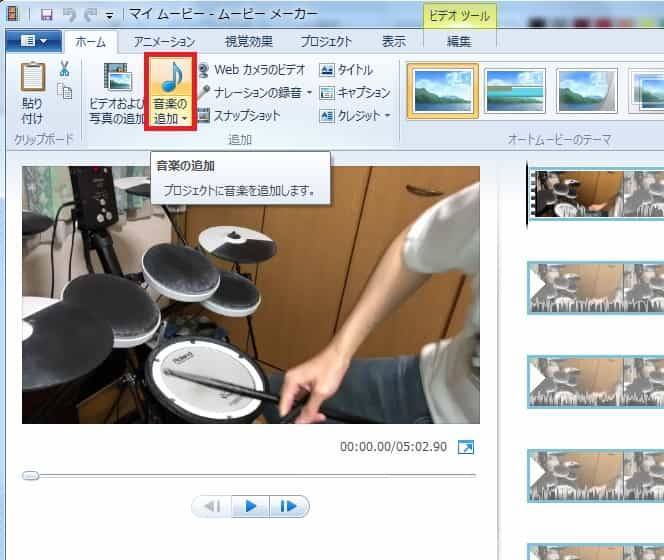Save the project with the floppy disk icon
The width and height of the screenshot is (664, 560).
(47, 14)
